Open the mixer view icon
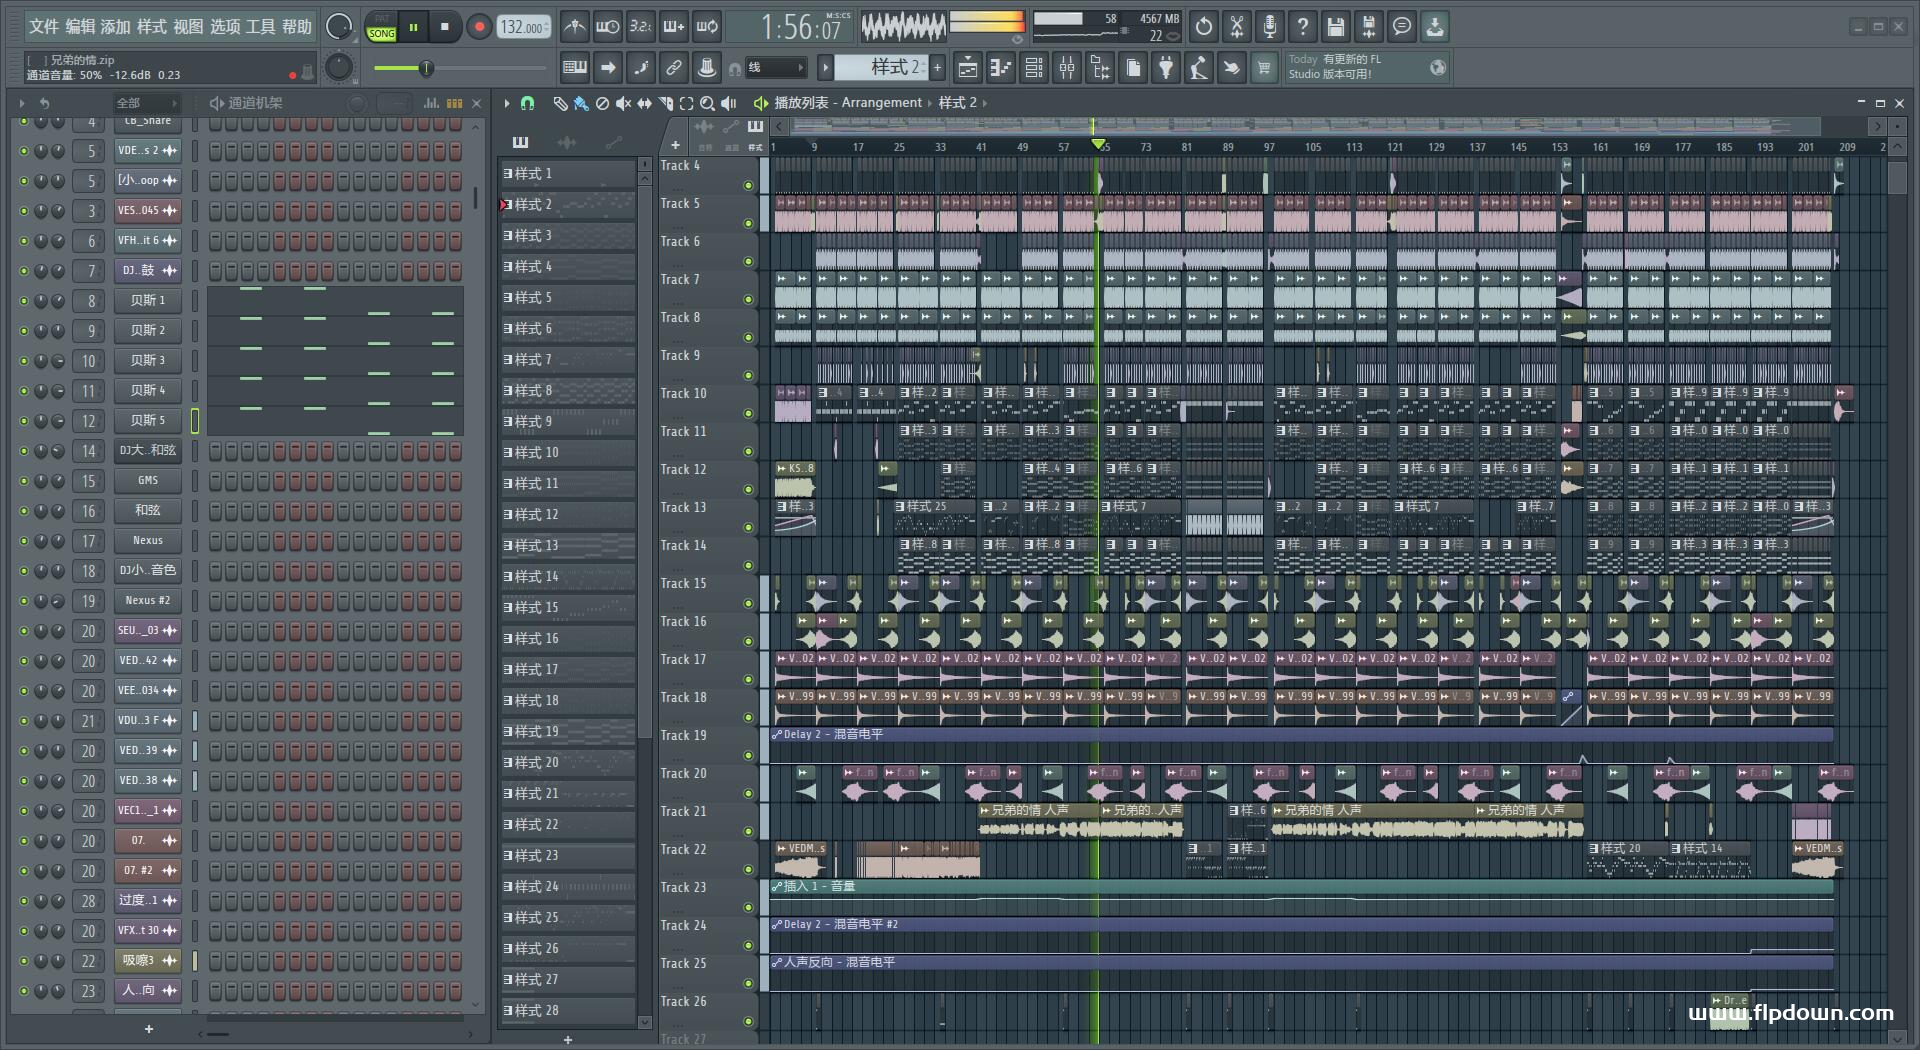Viewport: 1920px width, 1050px height. 1067,68
